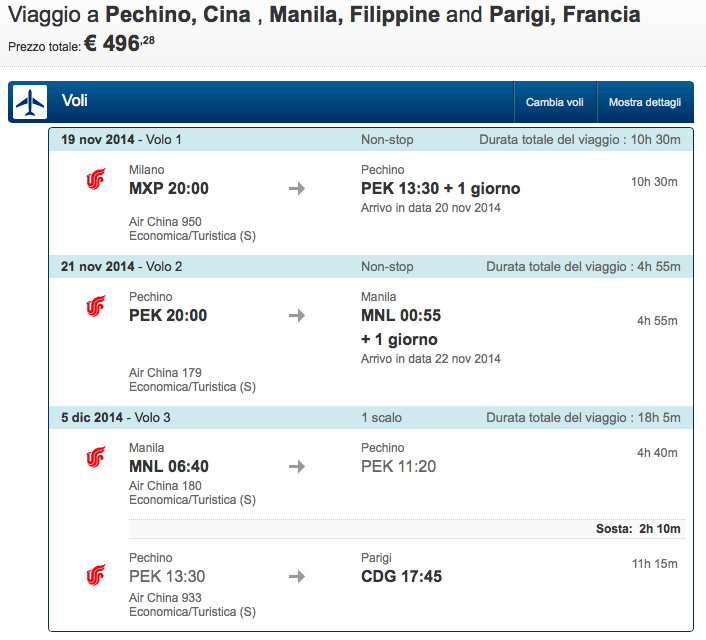Click the Air China logo for flight 180
The width and height of the screenshot is (706, 640).
pos(95,457)
